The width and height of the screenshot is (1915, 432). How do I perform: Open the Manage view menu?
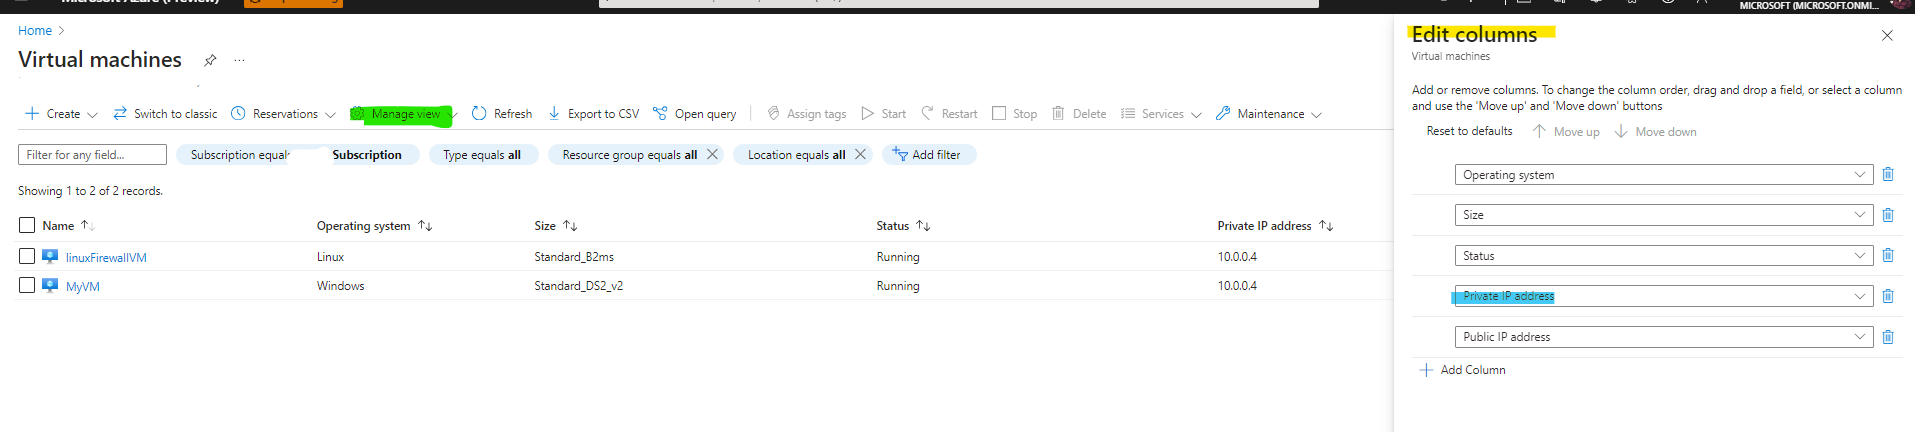click(404, 114)
